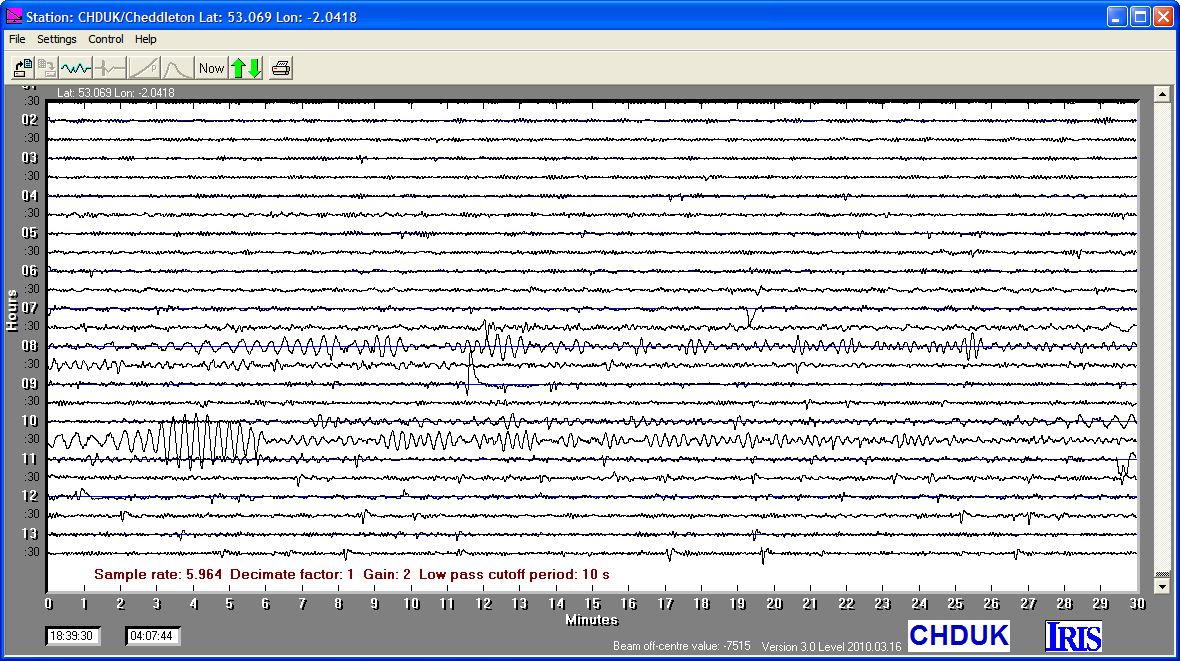Click the application icon in title bar
Image resolution: width=1180 pixels, height=661 pixels.
coord(14,16)
